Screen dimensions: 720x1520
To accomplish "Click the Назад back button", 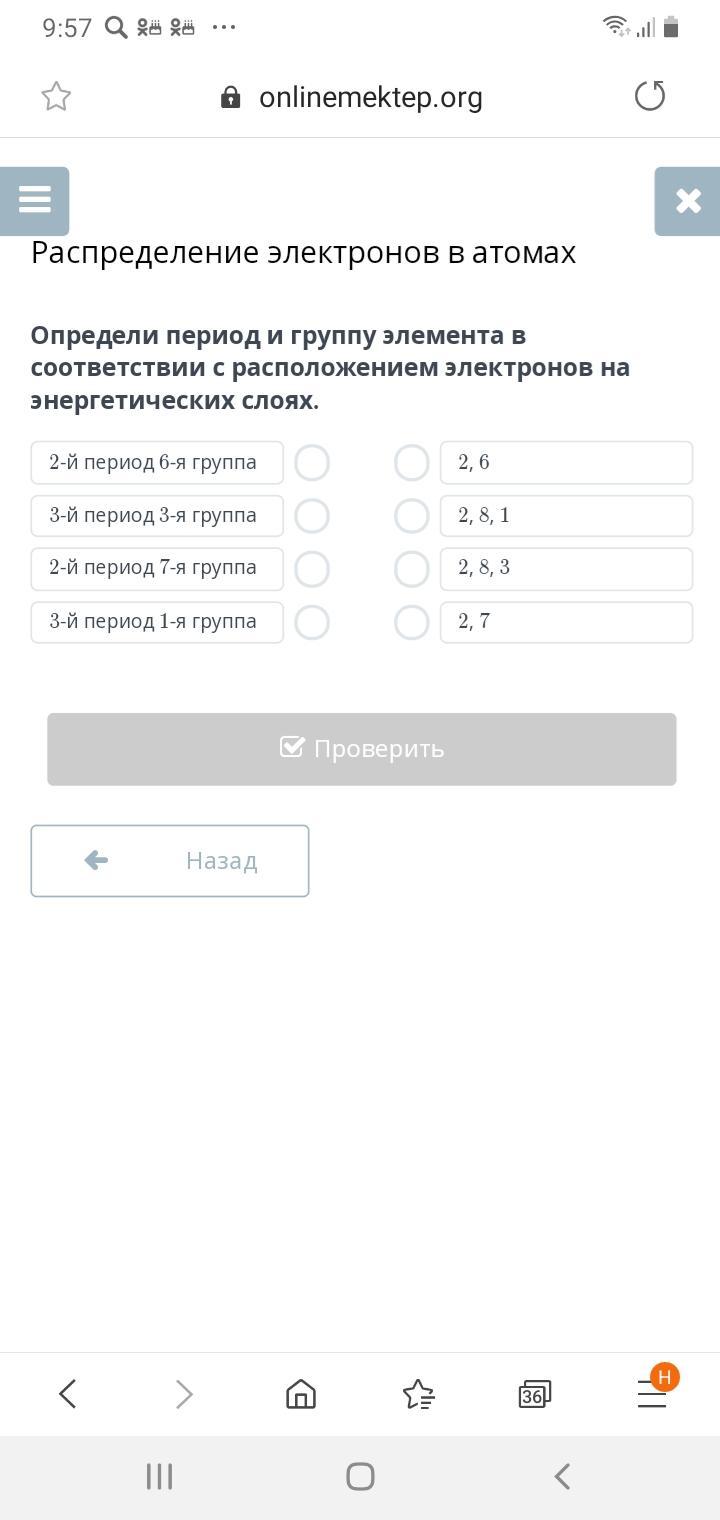I will 170,861.
